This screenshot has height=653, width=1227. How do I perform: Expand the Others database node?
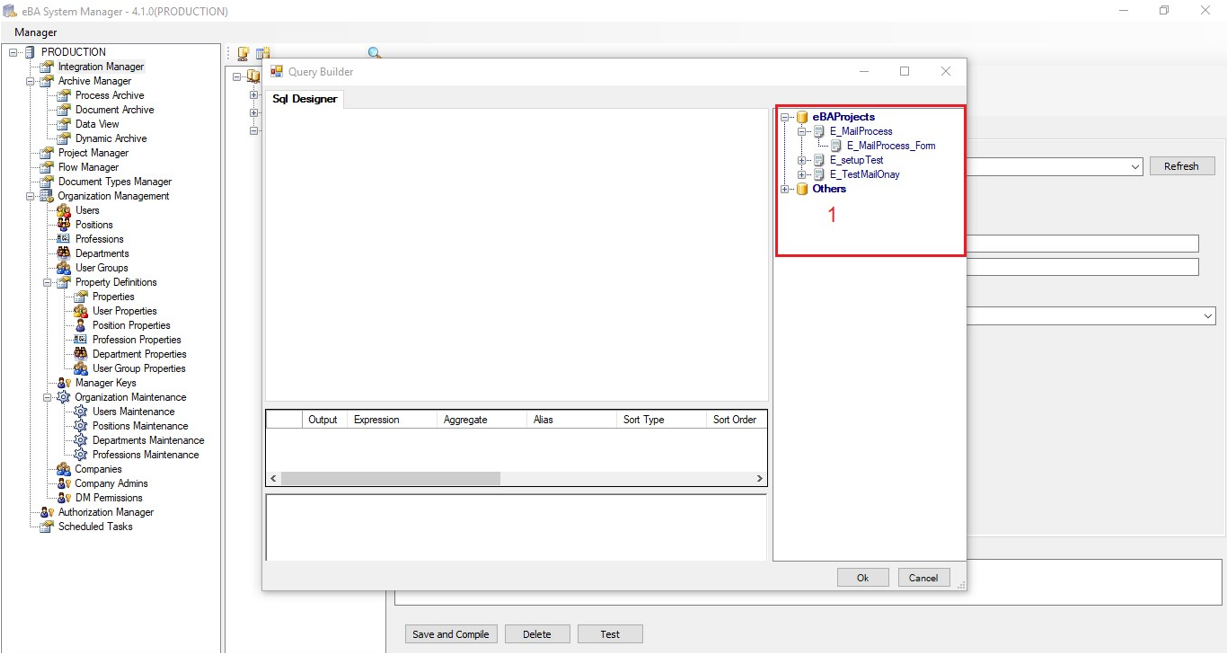coord(785,189)
